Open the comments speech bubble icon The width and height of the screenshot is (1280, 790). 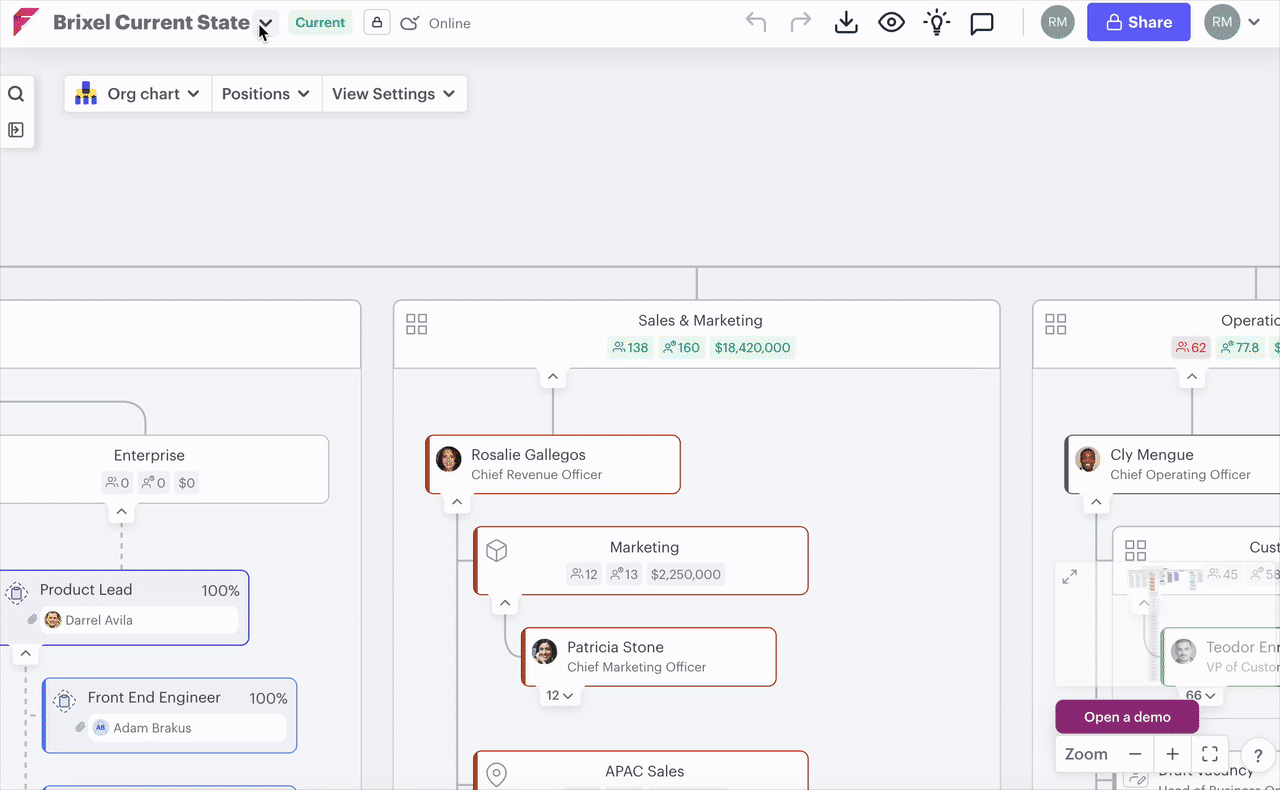pyautogui.click(x=982, y=23)
